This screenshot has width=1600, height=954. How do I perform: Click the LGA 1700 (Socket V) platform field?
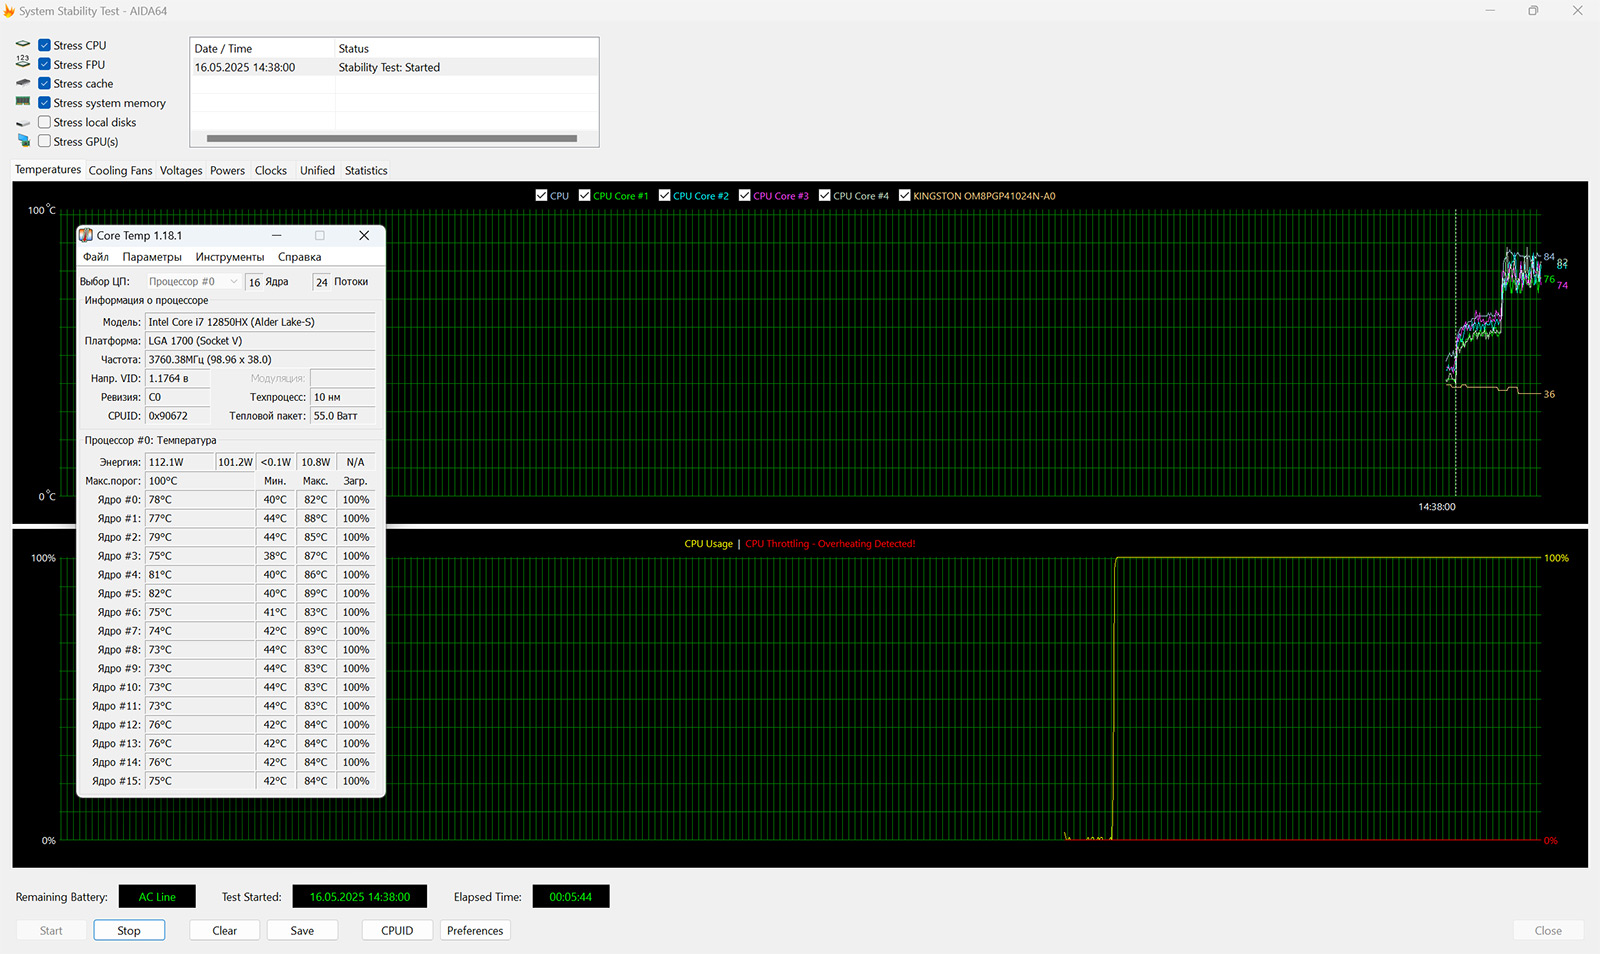point(260,341)
